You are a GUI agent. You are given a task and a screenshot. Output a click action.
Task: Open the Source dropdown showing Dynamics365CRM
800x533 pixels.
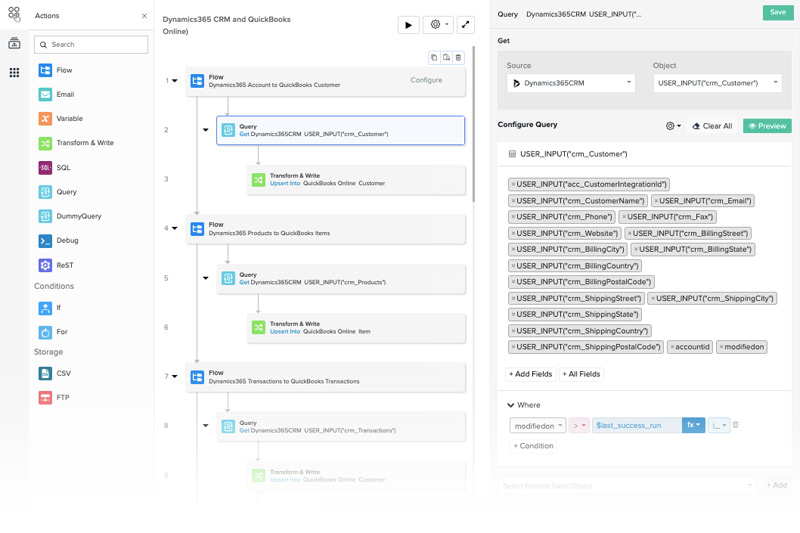pos(570,83)
